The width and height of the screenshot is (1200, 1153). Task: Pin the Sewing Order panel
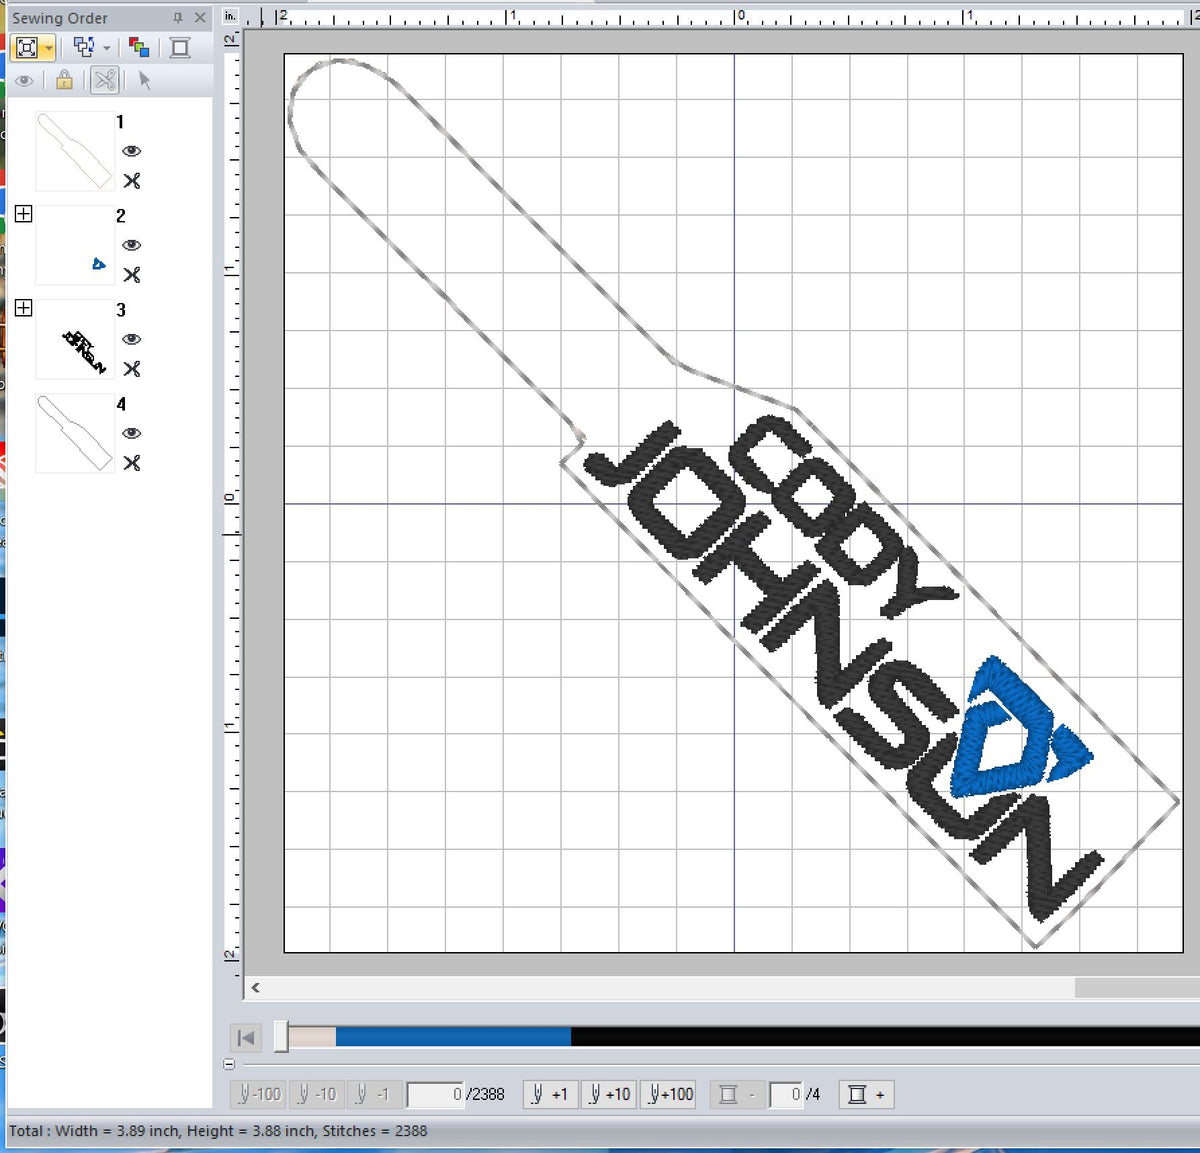(178, 18)
